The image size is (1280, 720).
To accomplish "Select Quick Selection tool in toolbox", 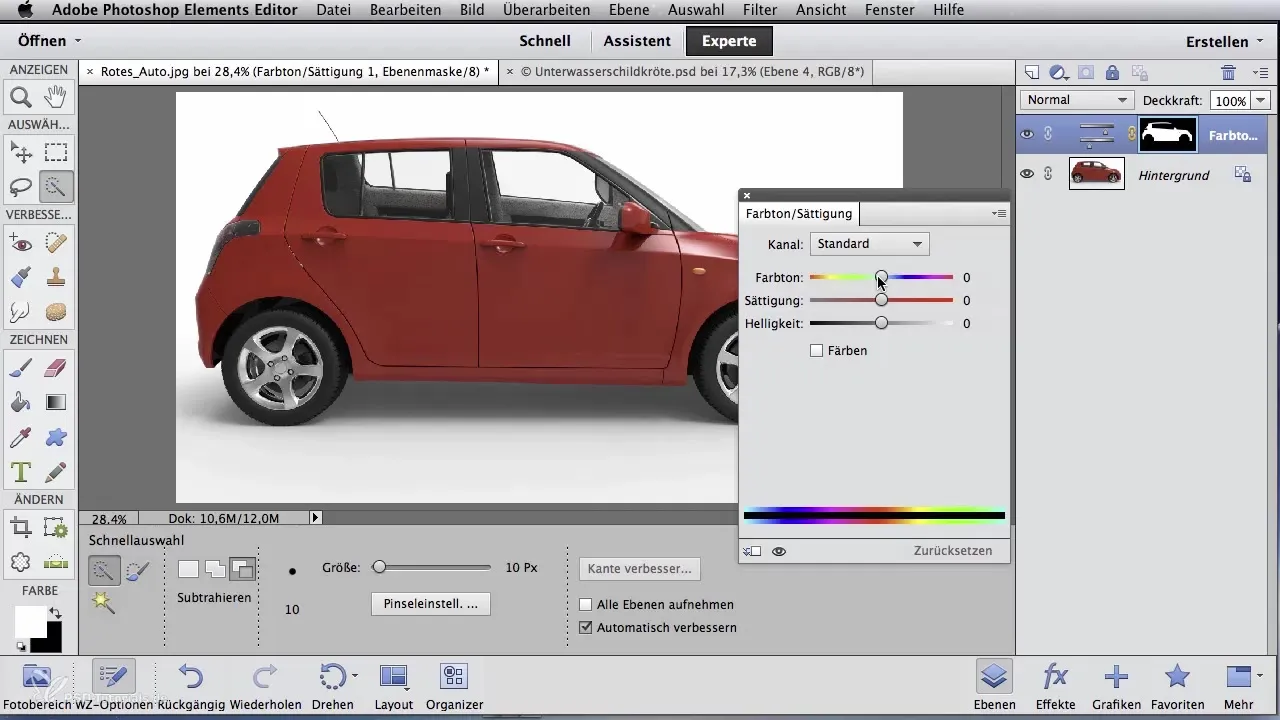I will pos(56,187).
